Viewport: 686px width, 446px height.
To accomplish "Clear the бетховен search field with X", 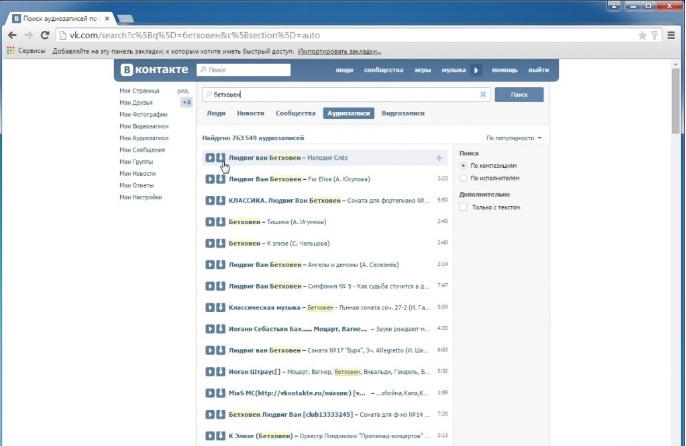I will click(x=485, y=94).
